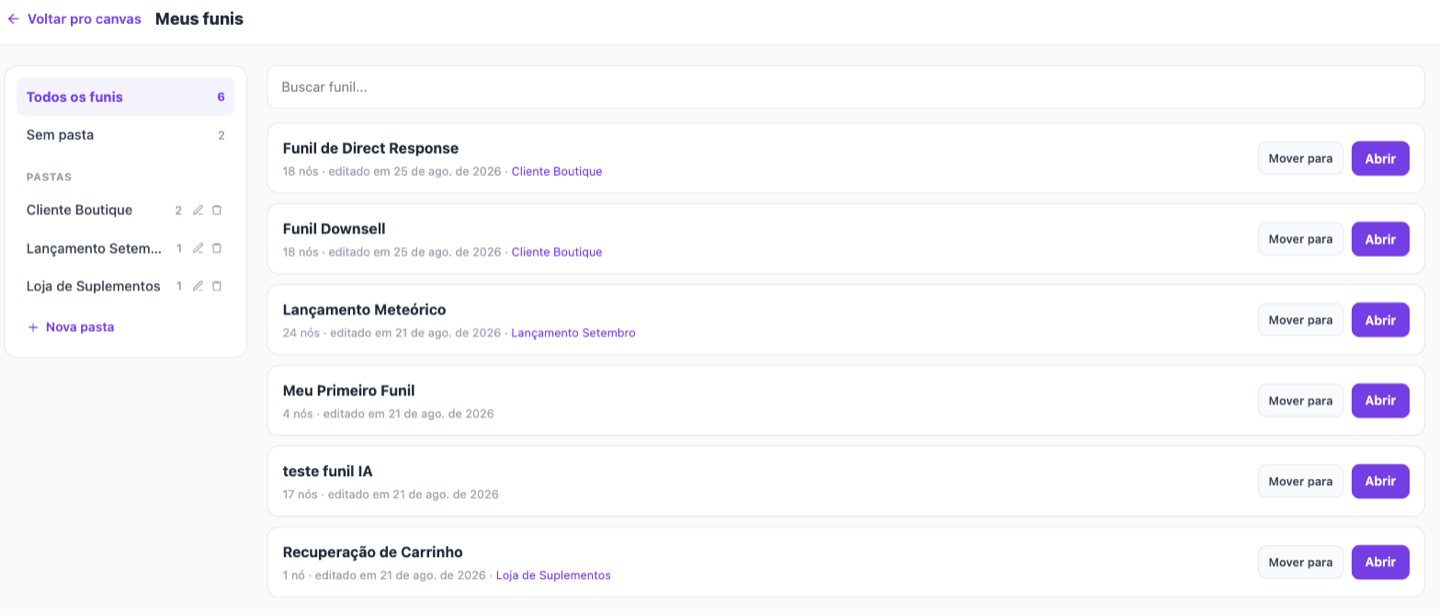
Task: Click the teste funil IA title
Action: coord(328,471)
